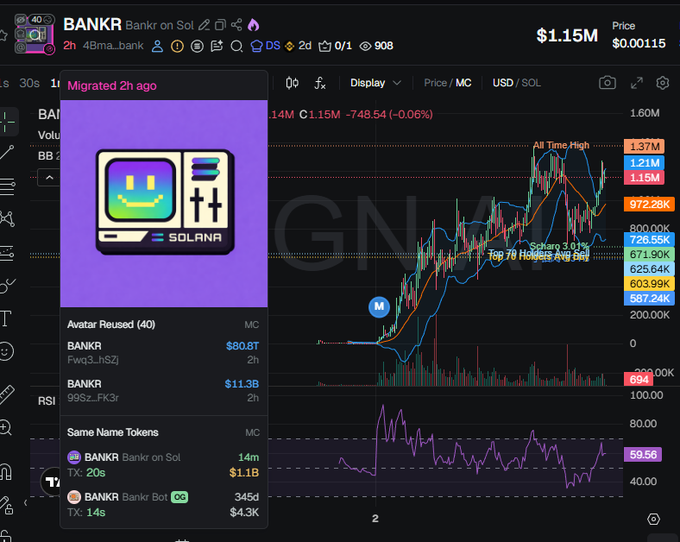Select the ruler measure tool
680x542 pixels.
tap(7, 394)
